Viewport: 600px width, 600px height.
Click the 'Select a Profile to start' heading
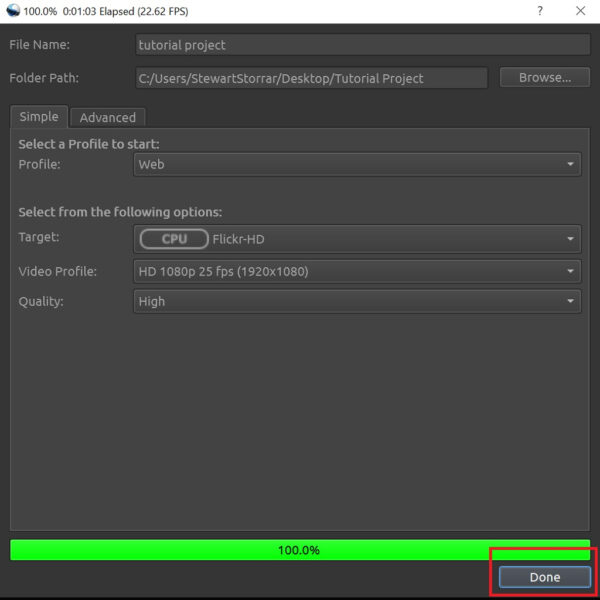89,145
